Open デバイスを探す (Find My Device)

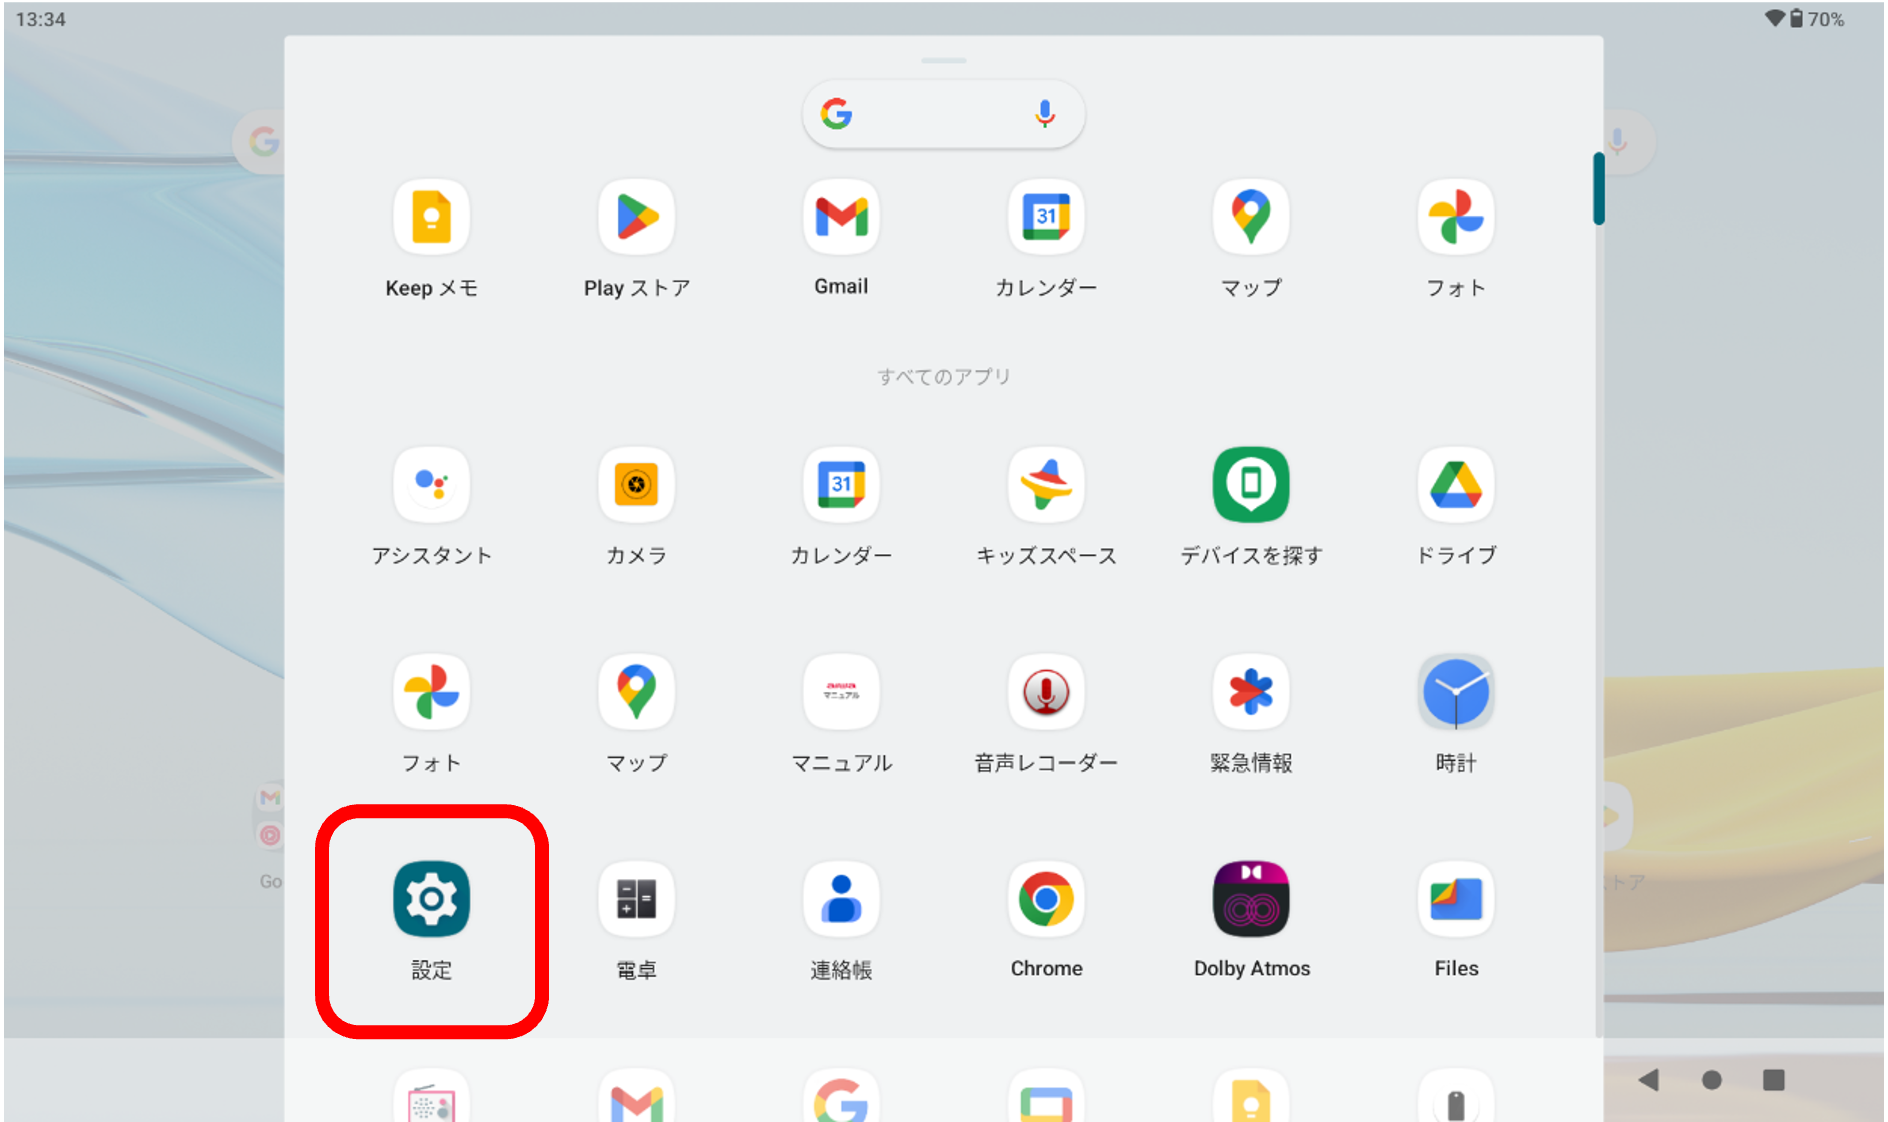coord(1251,485)
